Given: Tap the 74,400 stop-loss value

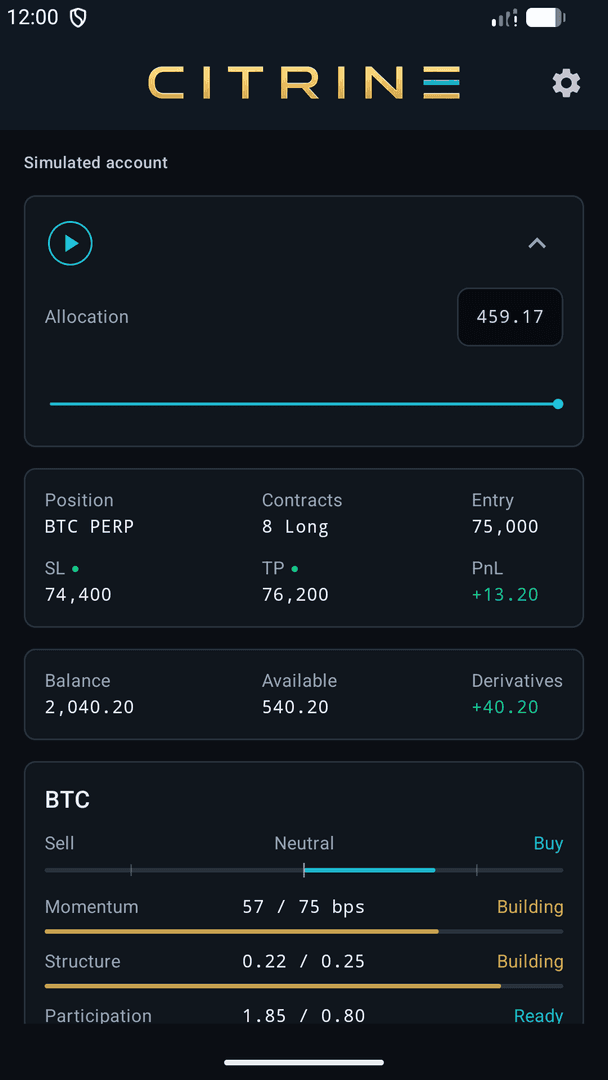Looking at the screenshot, I should point(78,594).
